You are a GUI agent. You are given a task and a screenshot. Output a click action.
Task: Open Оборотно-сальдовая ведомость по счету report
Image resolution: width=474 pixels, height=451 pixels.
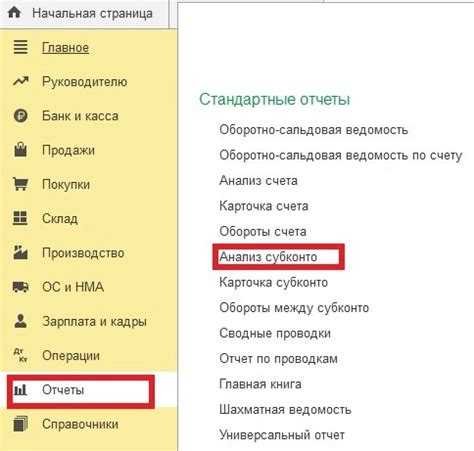pyautogui.click(x=341, y=155)
